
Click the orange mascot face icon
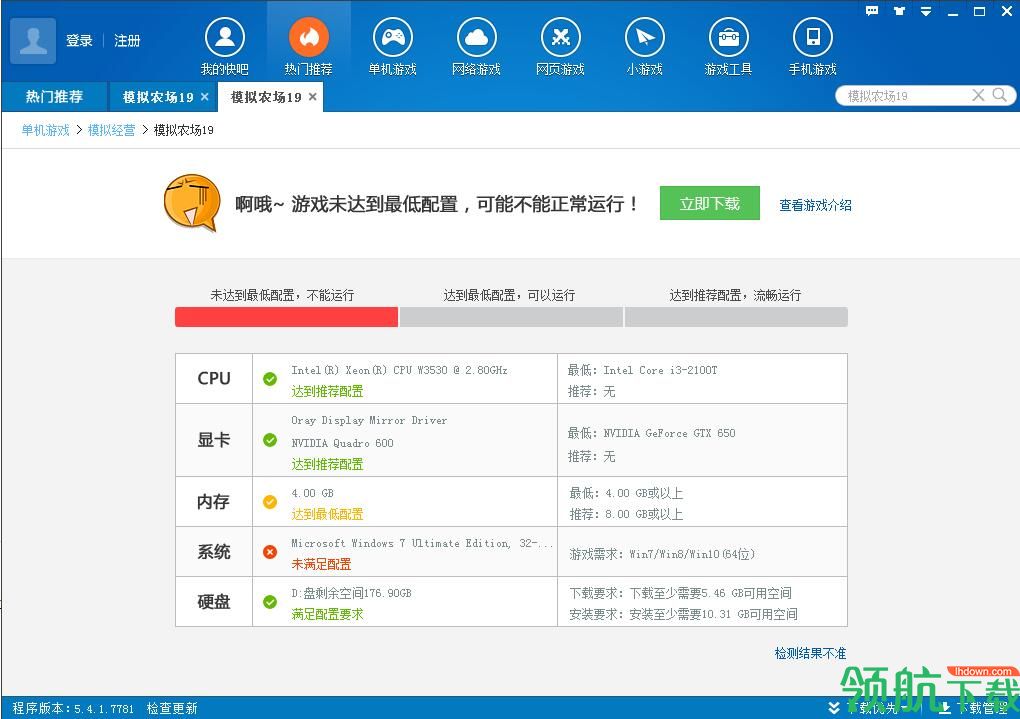191,202
